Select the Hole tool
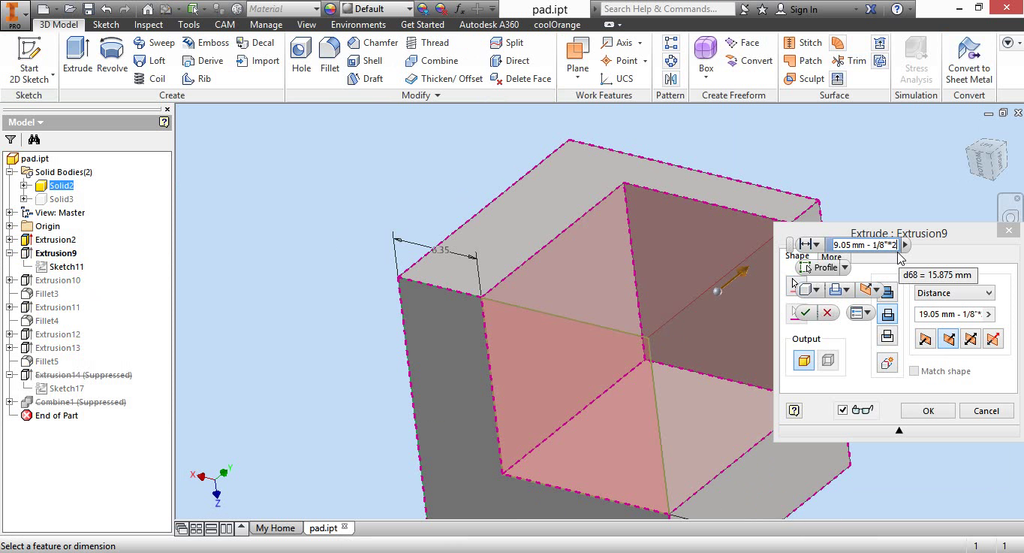 [x=301, y=55]
